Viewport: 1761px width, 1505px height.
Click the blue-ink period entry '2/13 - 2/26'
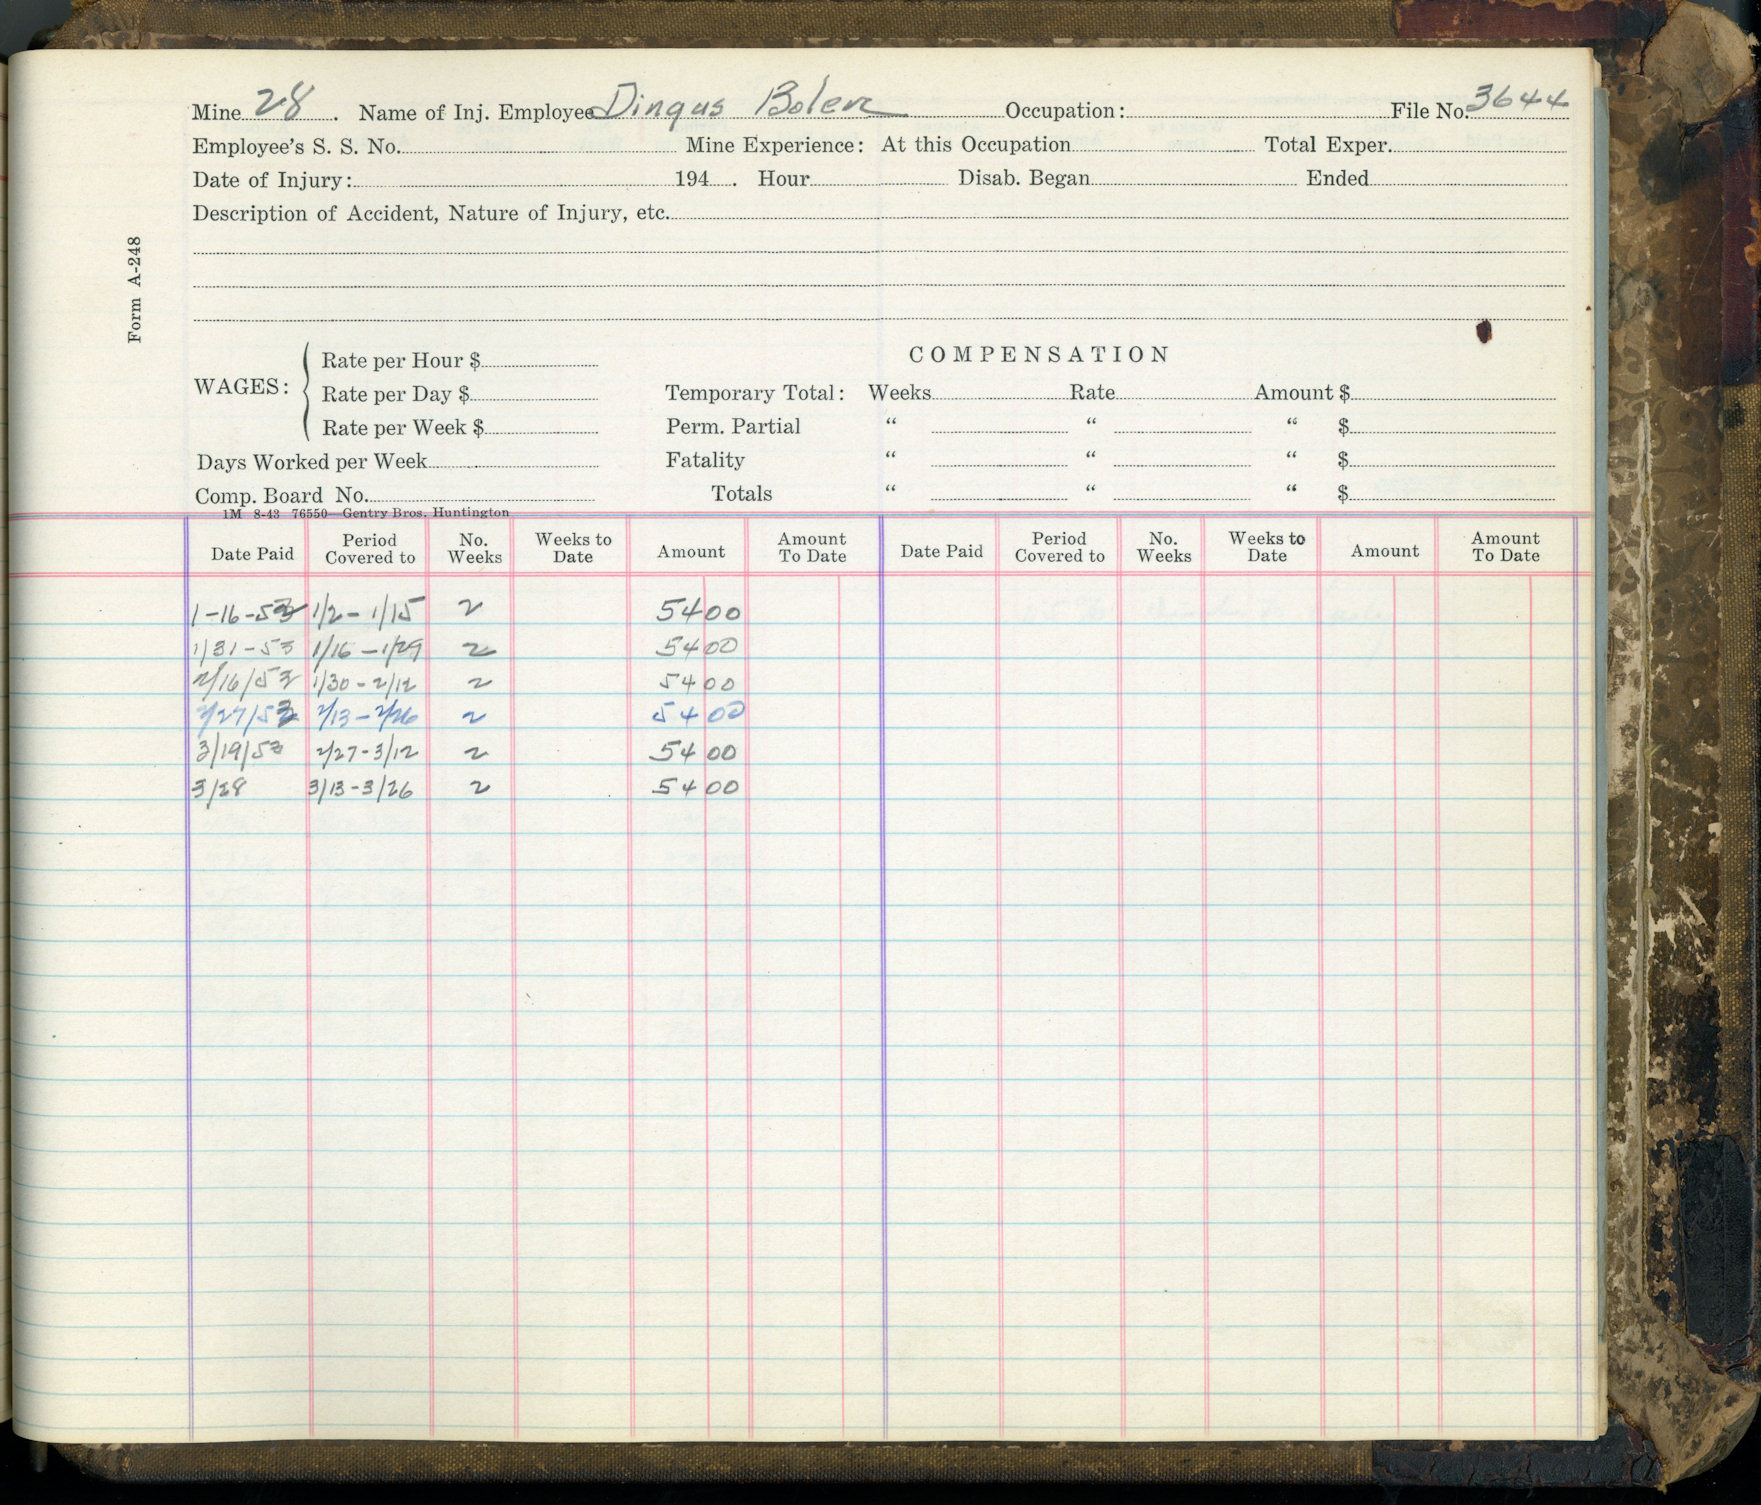(x=367, y=716)
